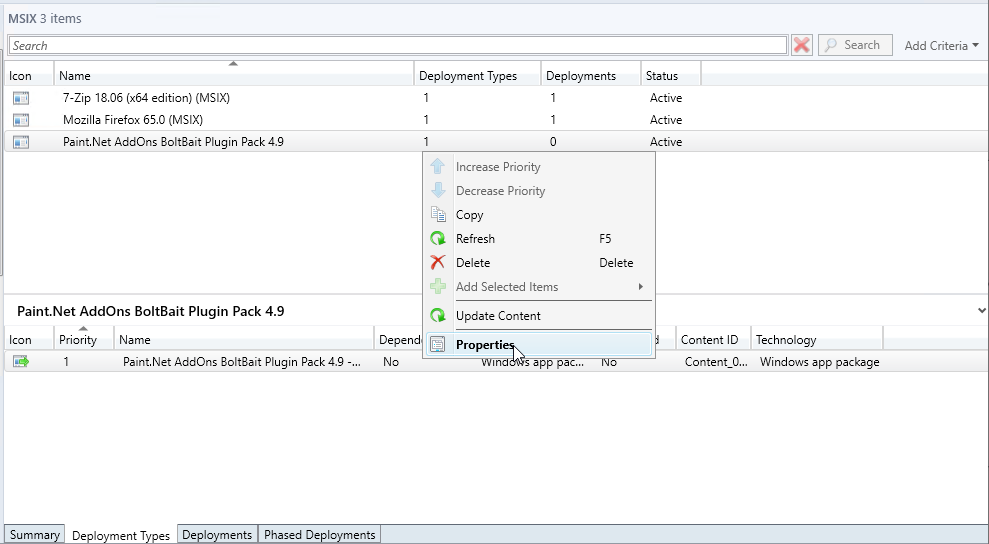
Task: Select the Mozilla Firefox 65.0 (MSIX) row
Action: tap(133, 120)
